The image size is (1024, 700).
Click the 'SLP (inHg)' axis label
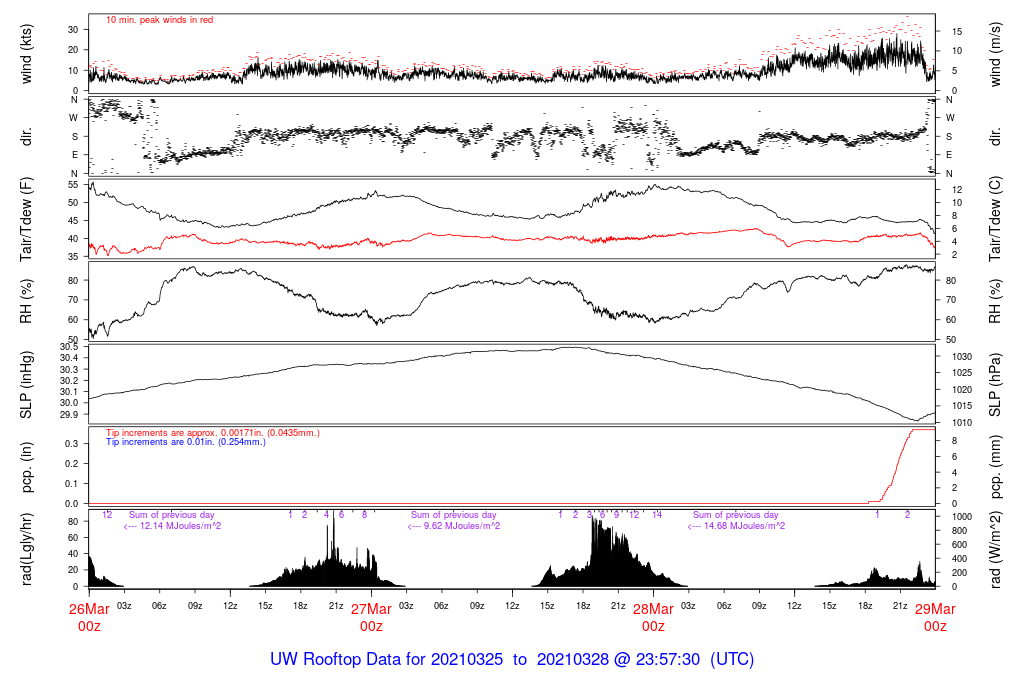click(x=26, y=385)
